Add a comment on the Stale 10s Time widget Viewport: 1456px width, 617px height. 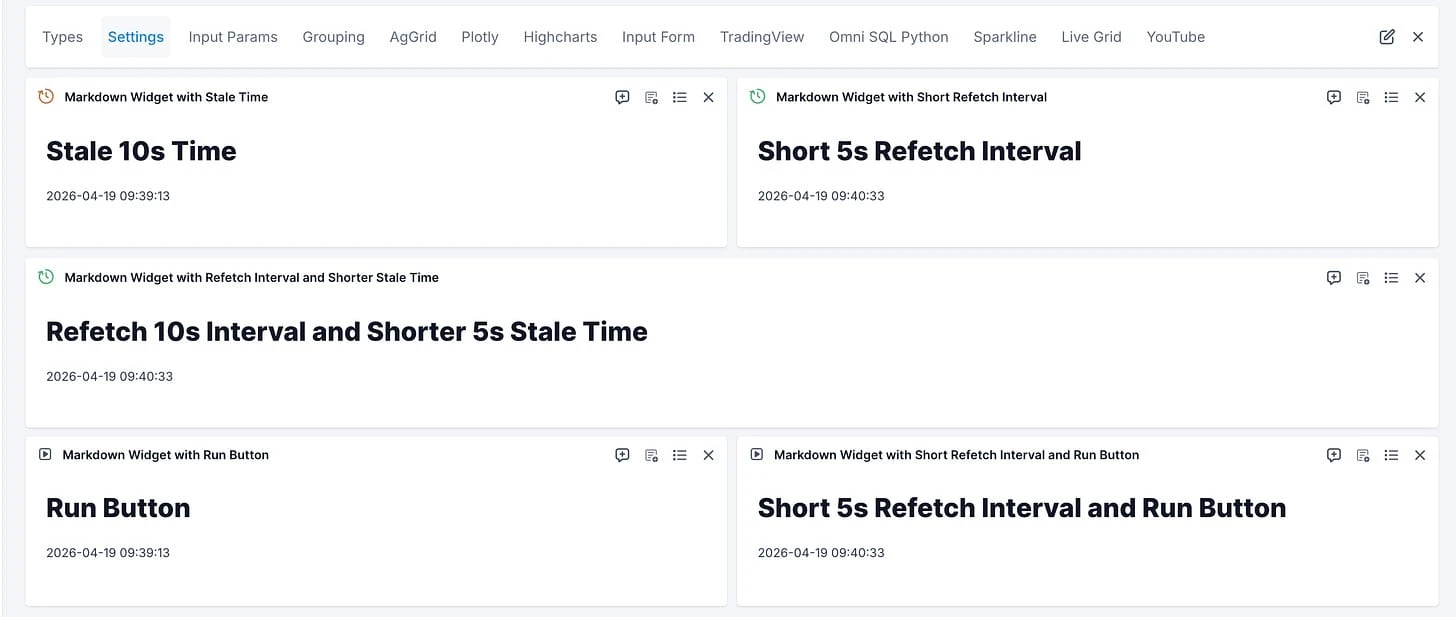[x=622, y=97]
